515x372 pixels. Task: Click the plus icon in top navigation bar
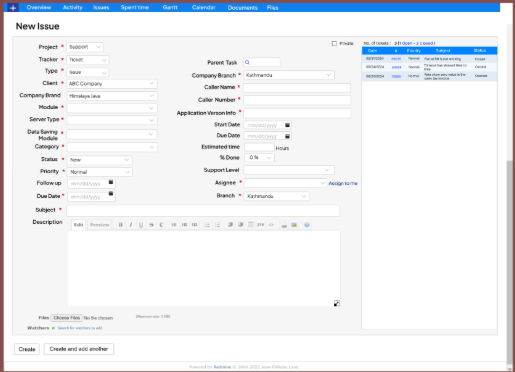13,7
